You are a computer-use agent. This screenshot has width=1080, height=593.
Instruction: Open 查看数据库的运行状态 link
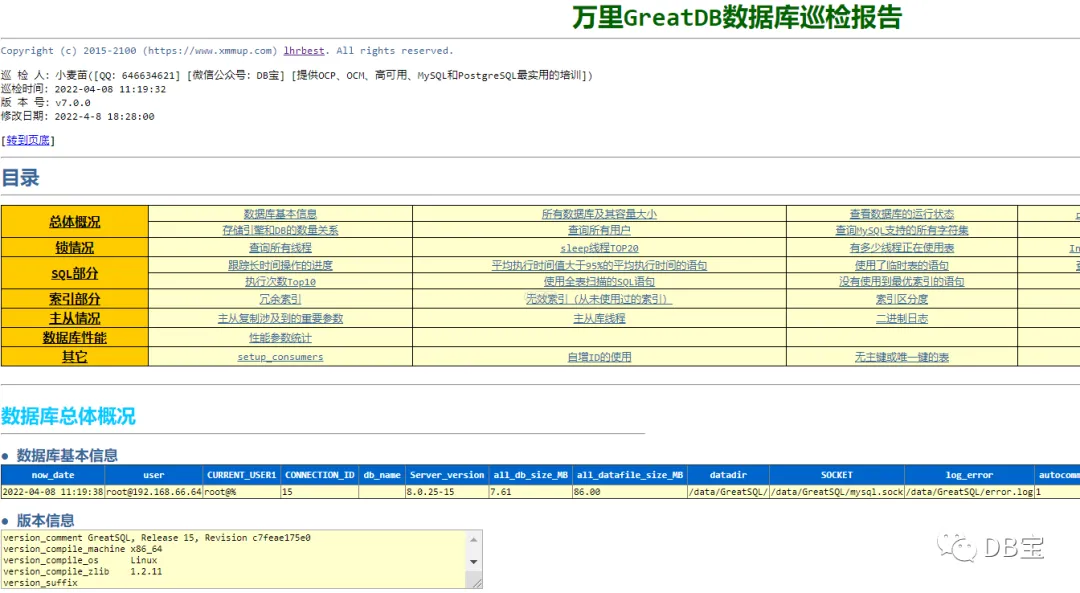pyautogui.click(x=902, y=214)
